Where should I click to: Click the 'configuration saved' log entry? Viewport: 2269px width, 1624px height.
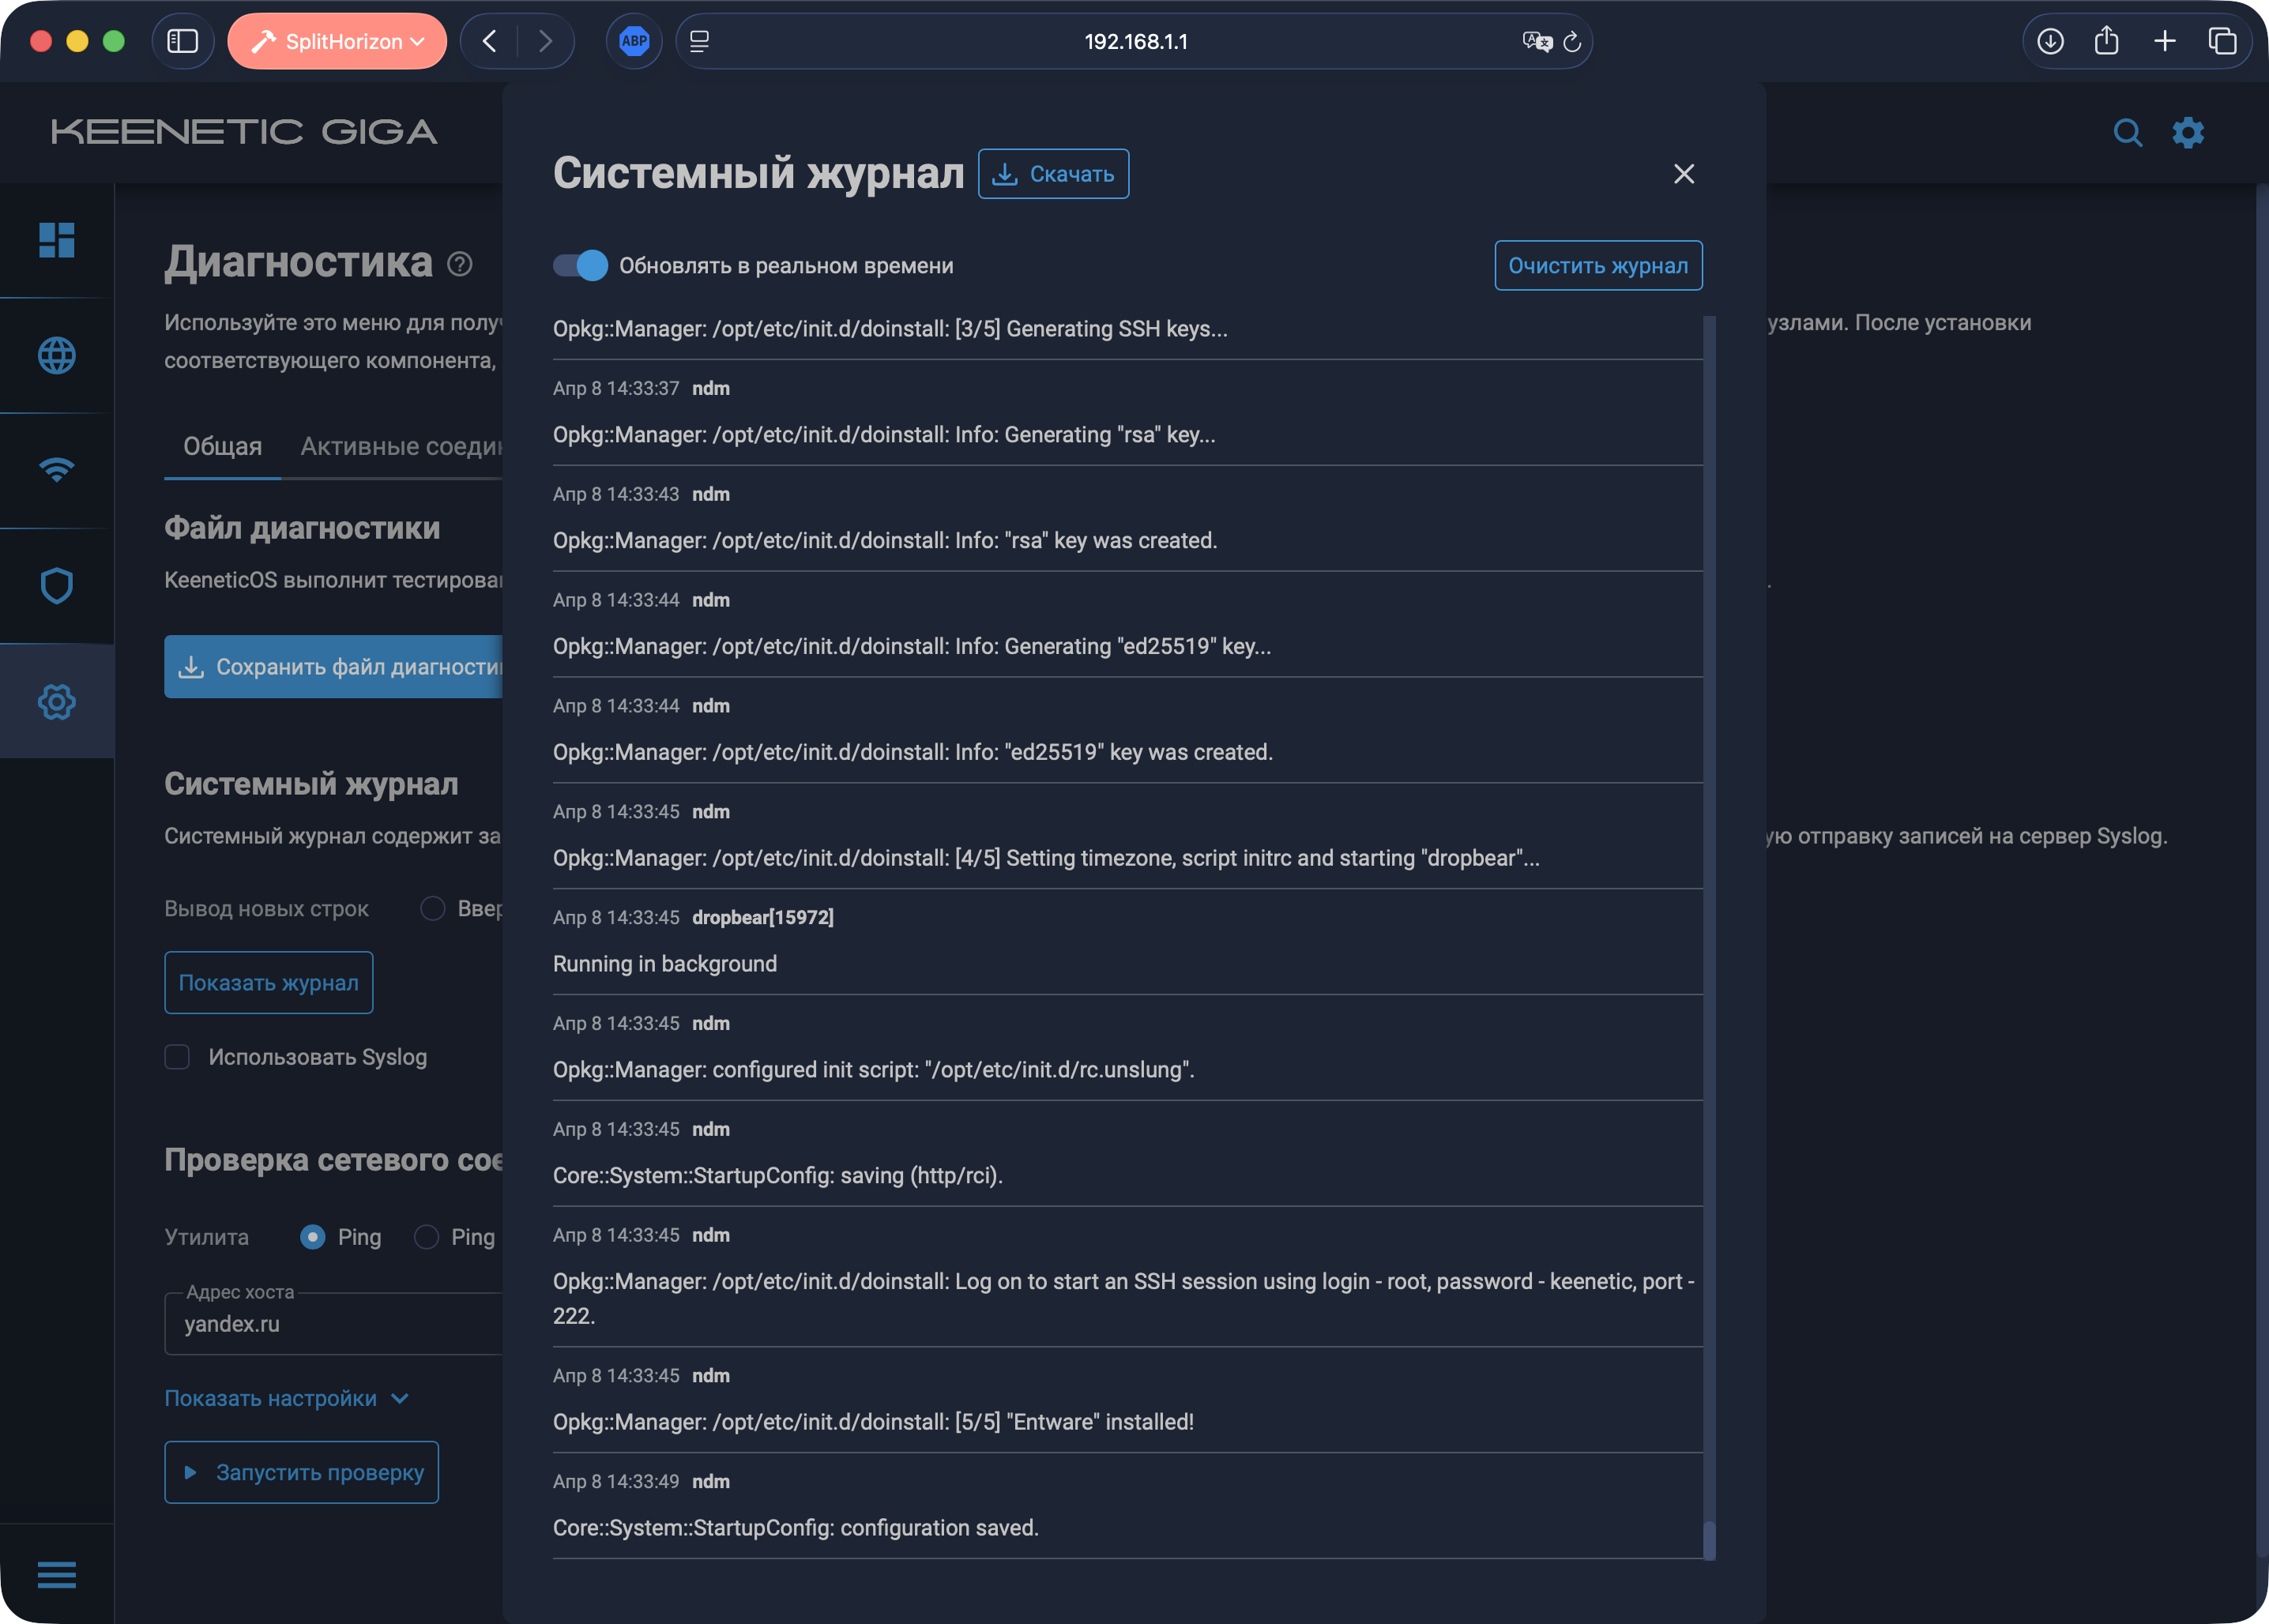[x=796, y=1528]
